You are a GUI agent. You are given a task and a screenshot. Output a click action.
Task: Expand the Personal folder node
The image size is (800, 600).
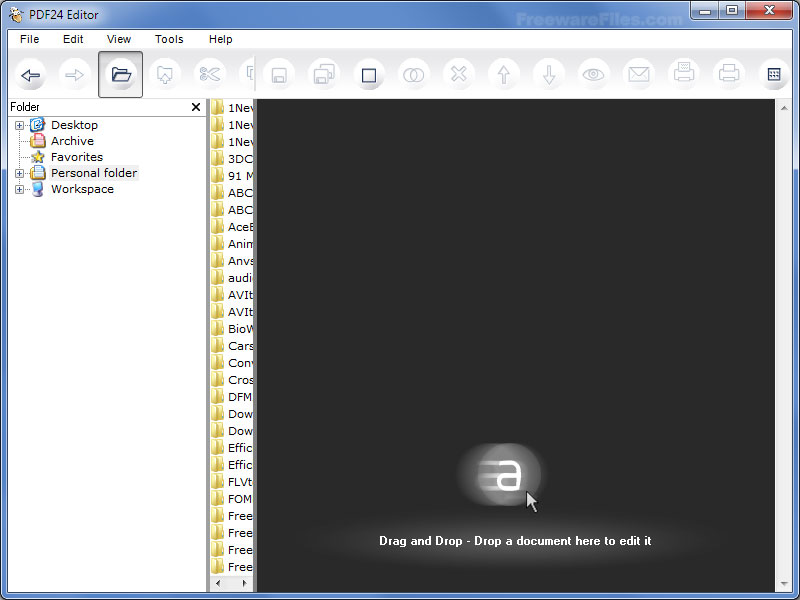19,172
